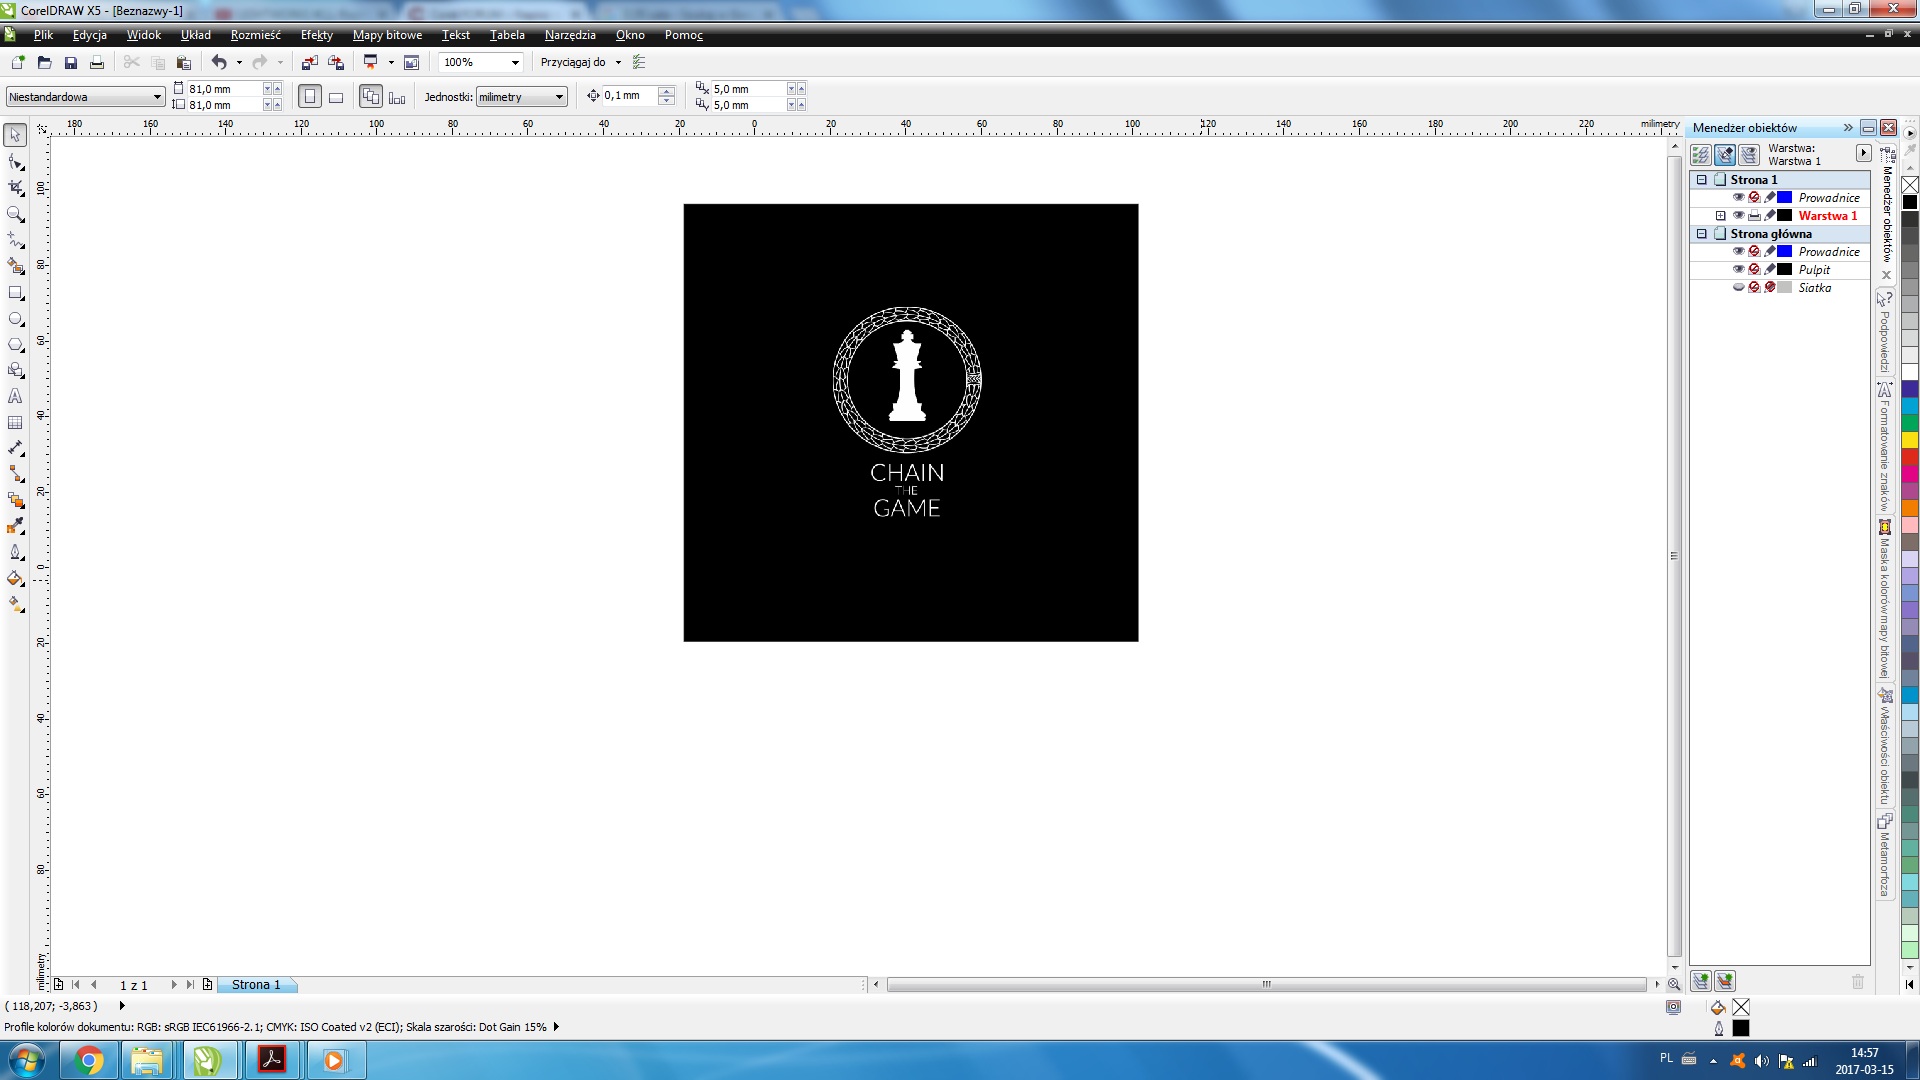Image resolution: width=1920 pixels, height=1080 pixels.
Task: Toggle visibility eye of Warstwa 1 layer
Action: pyautogui.click(x=1738, y=216)
